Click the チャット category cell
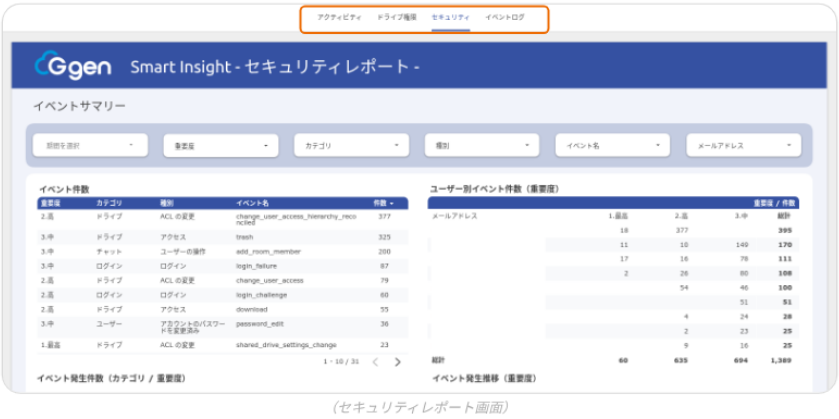The image size is (839, 419). point(109,252)
